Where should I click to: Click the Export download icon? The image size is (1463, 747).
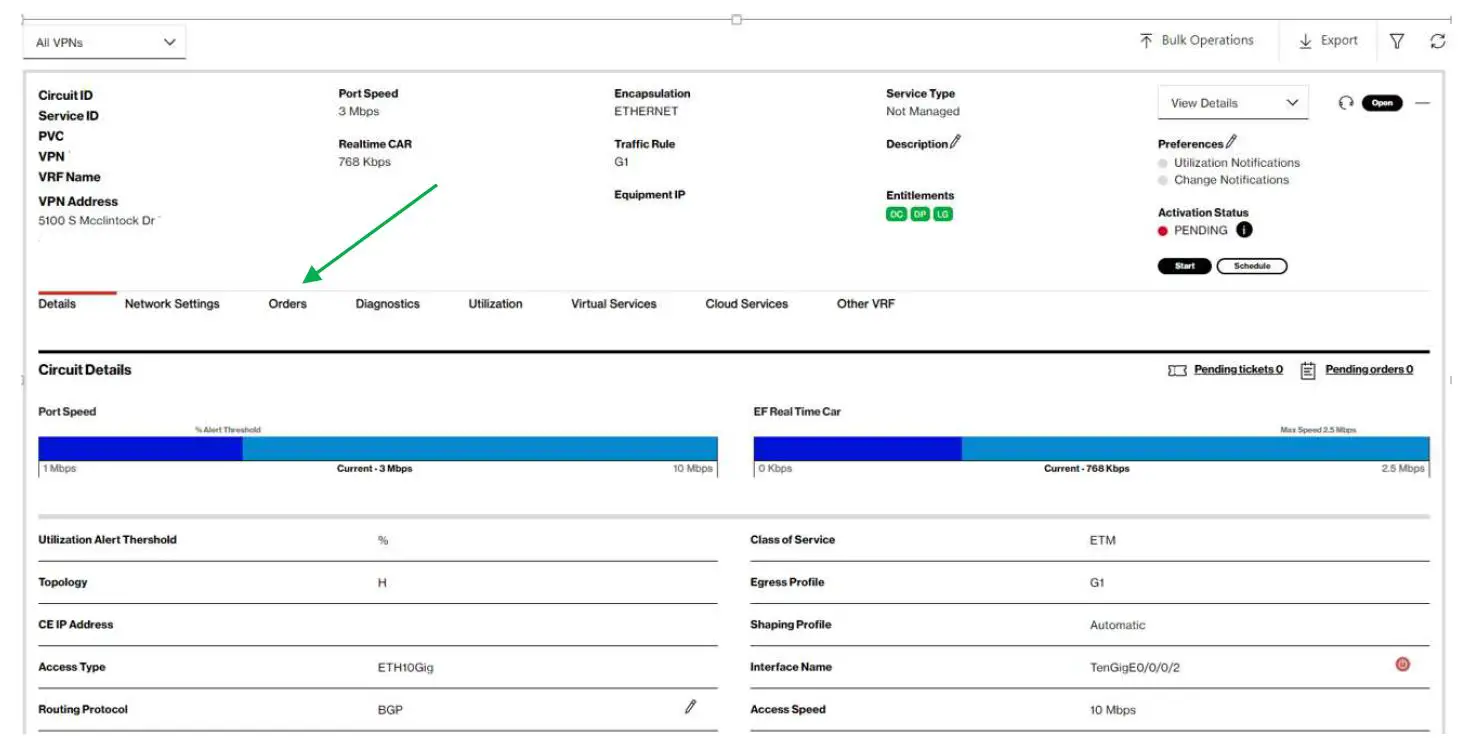tap(1305, 40)
